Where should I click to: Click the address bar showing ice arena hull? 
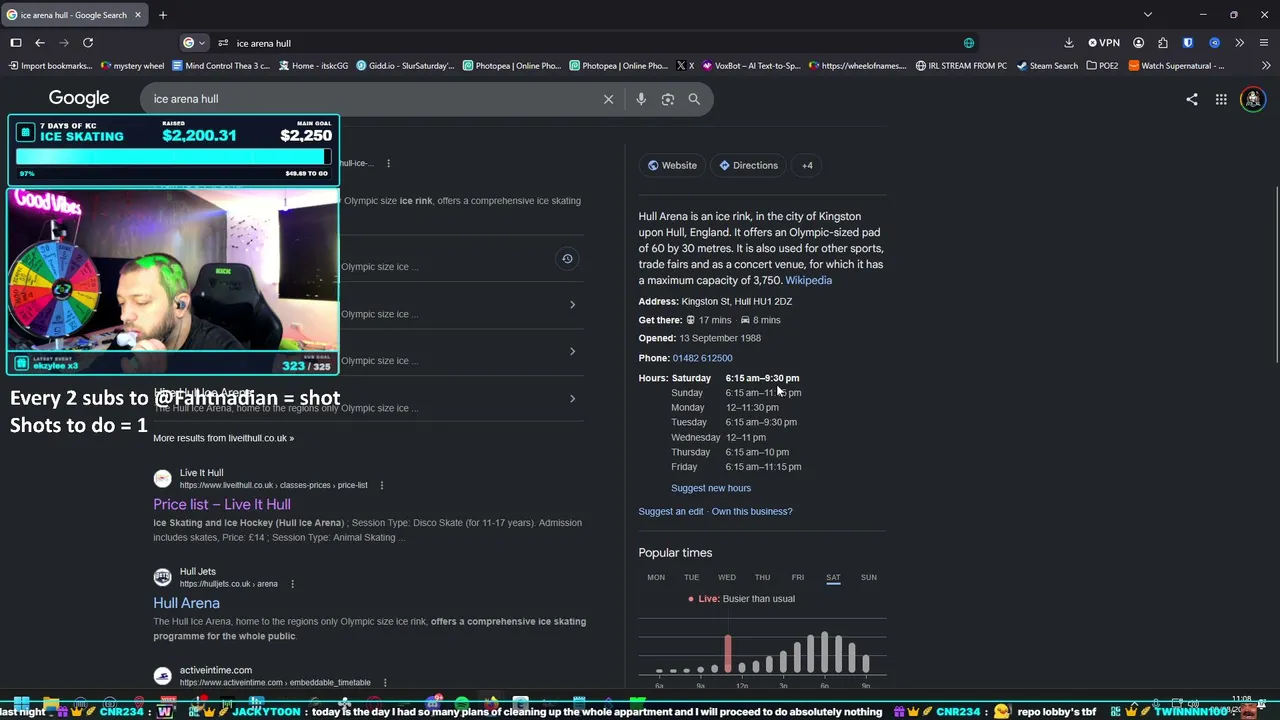coord(590,43)
